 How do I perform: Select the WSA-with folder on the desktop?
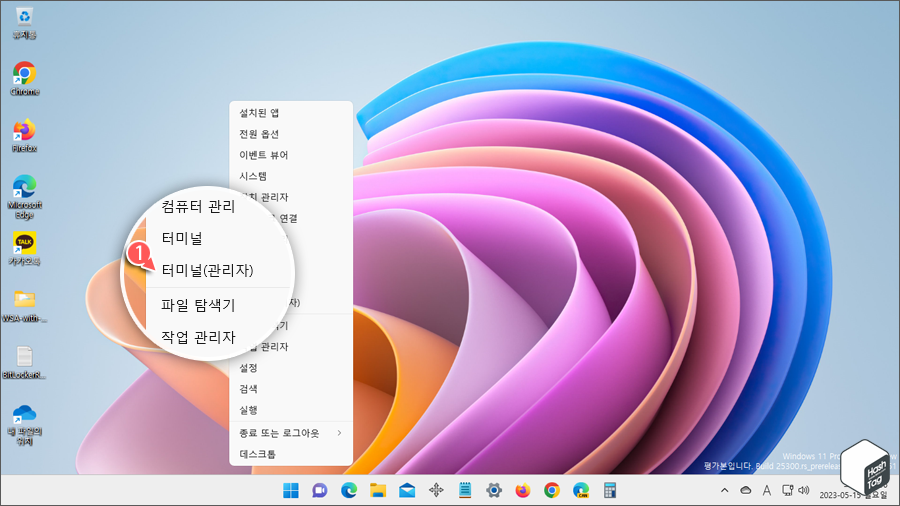point(24,306)
